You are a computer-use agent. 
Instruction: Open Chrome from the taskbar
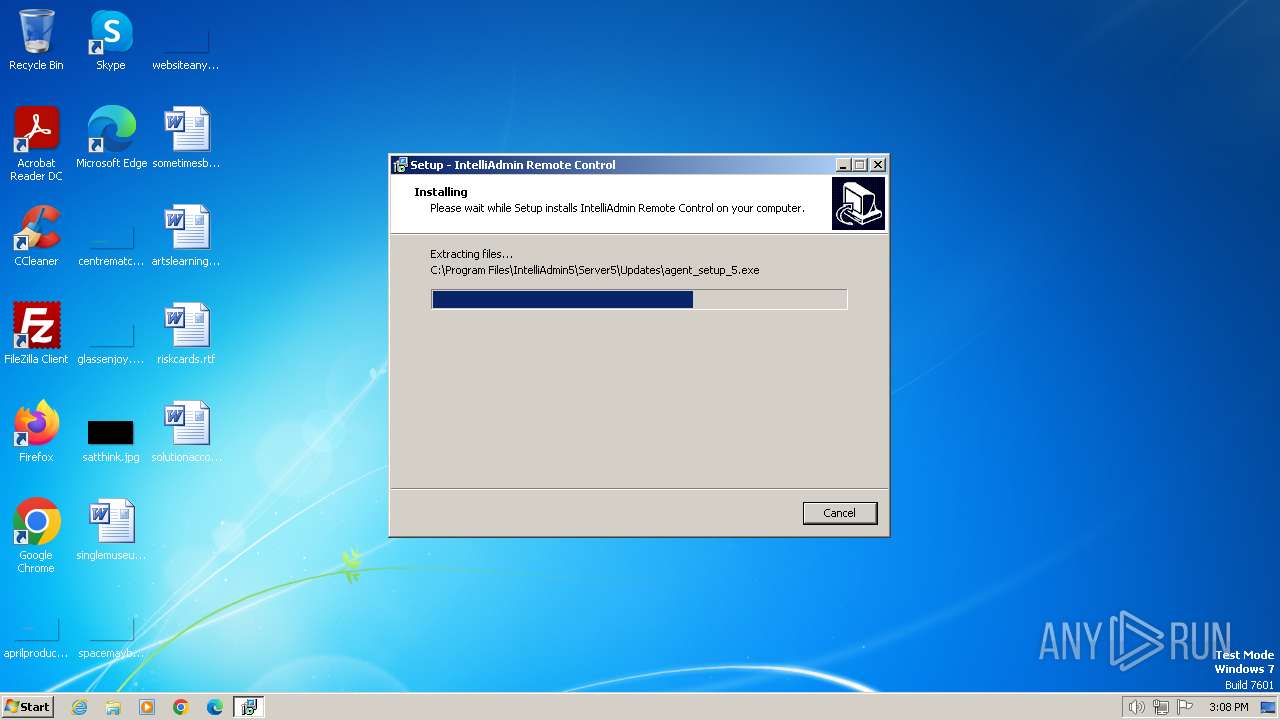pyautogui.click(x=181, y=707)
